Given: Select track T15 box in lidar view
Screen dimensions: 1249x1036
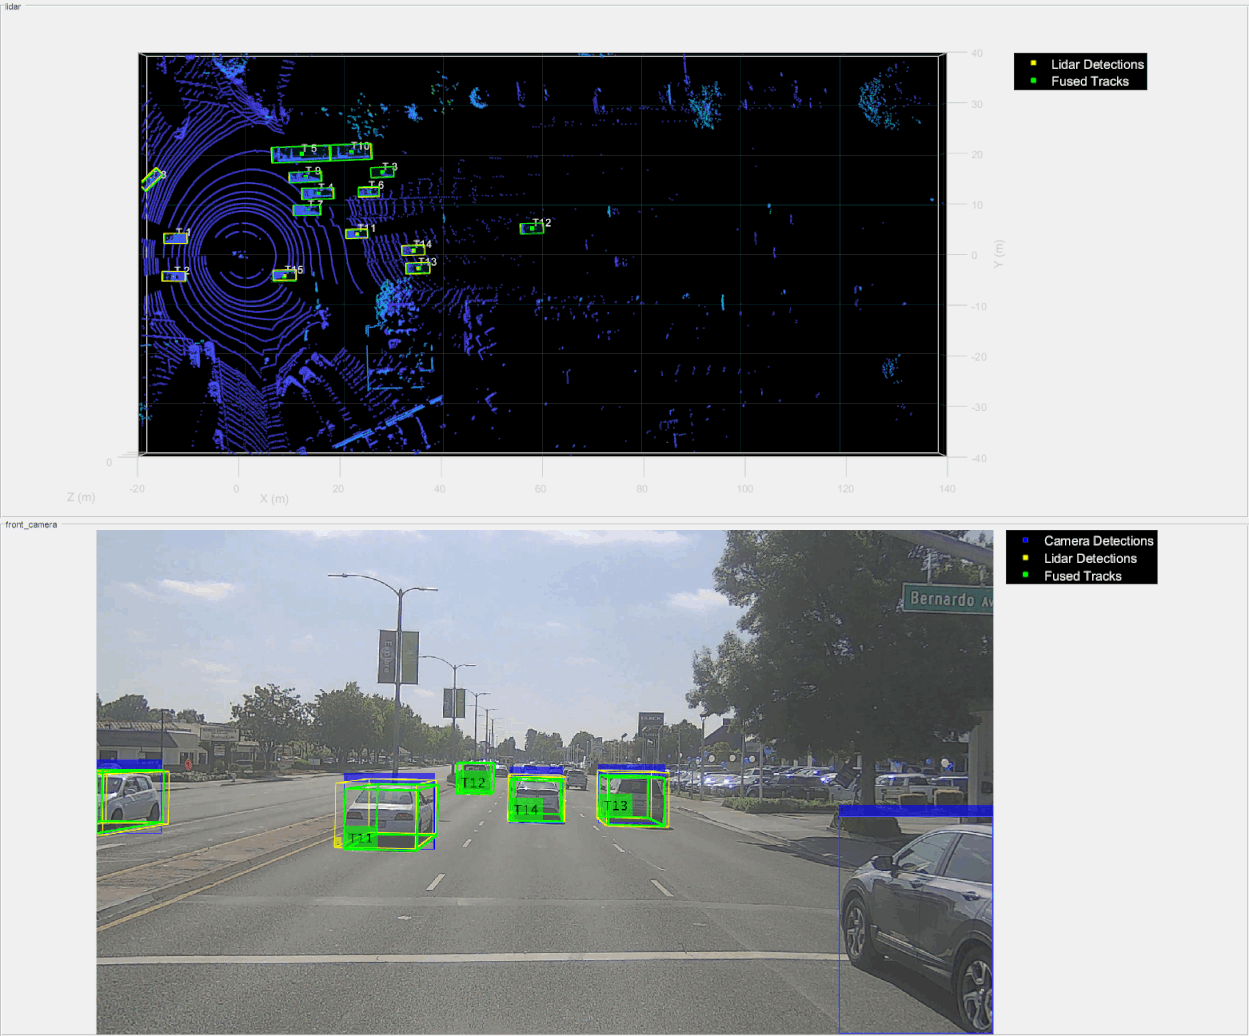Looking at the screenshot, I should coord(284,275).
